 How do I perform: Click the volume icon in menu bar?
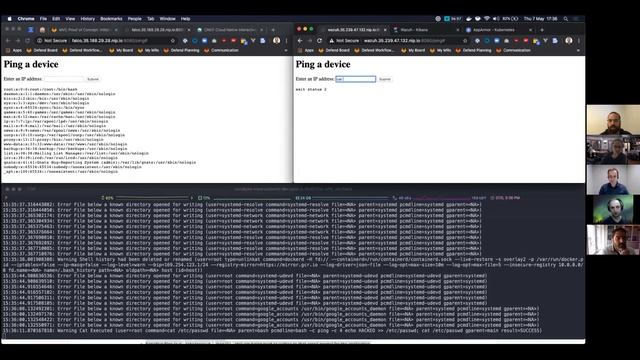[496, 19]
